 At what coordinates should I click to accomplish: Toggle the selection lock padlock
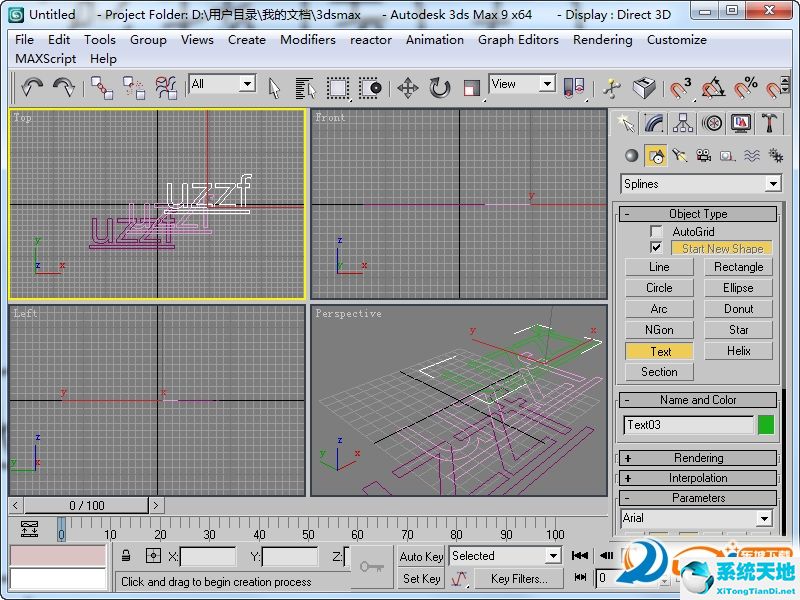(x=126, y=556)
